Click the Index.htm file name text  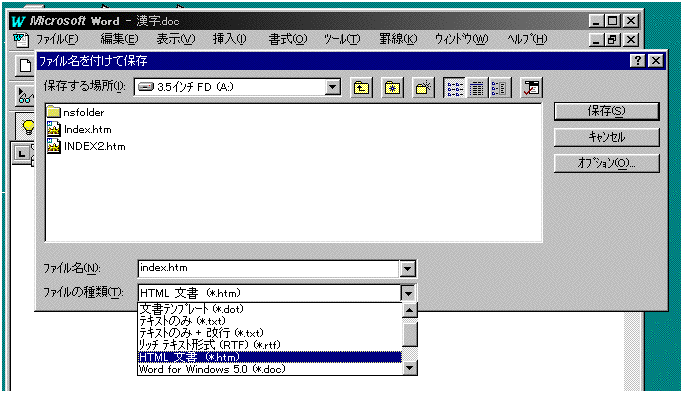tap(87, 129)
